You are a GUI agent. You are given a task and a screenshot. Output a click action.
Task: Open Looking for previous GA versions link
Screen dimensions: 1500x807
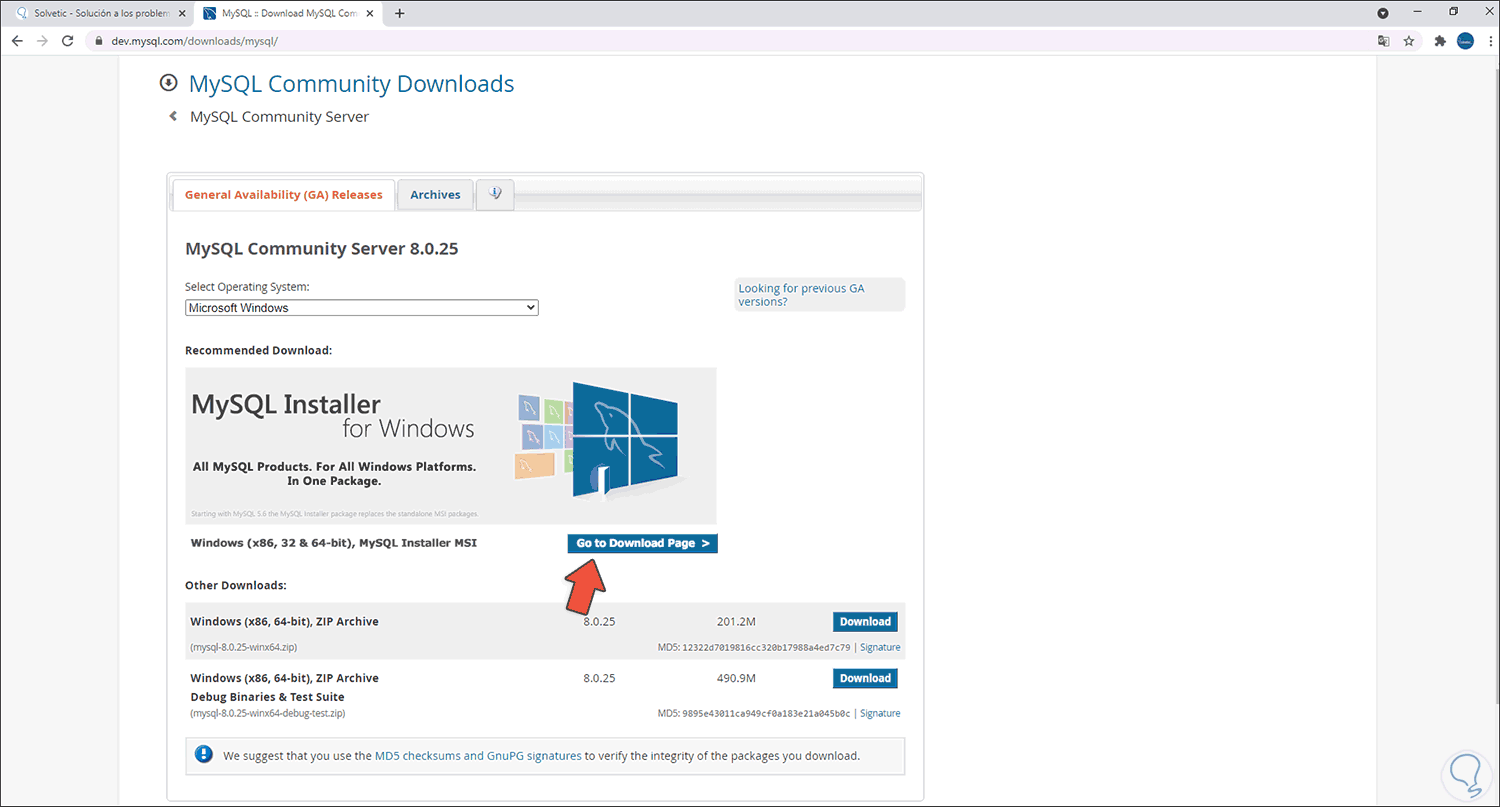click(x=801, y=294)
